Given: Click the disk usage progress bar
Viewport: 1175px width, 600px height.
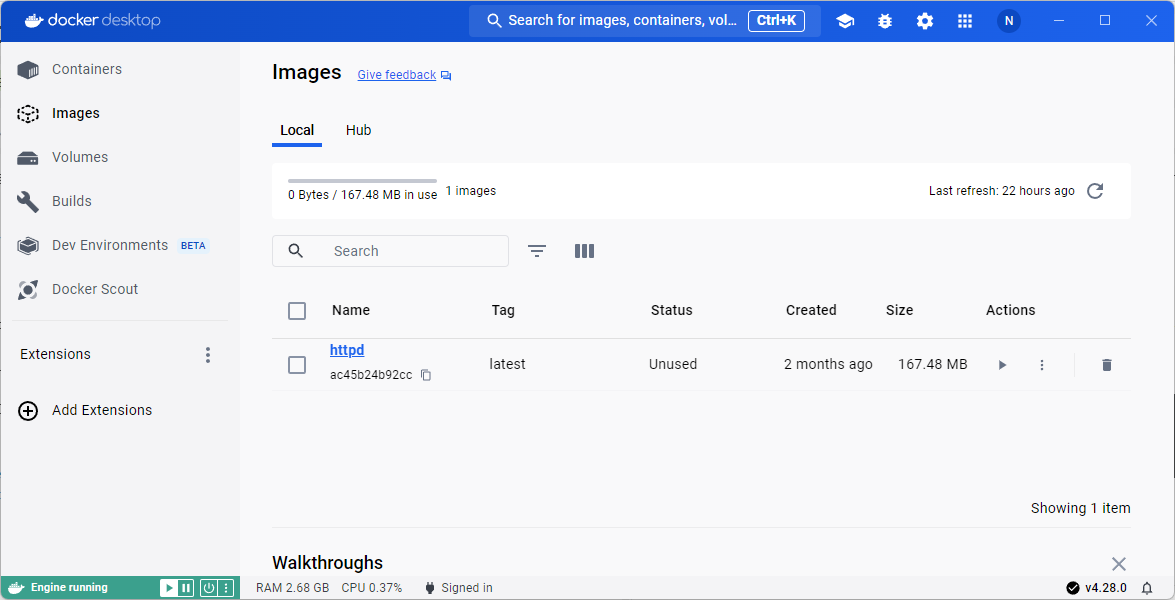Looking at the screenshot, I should point(363,181).
